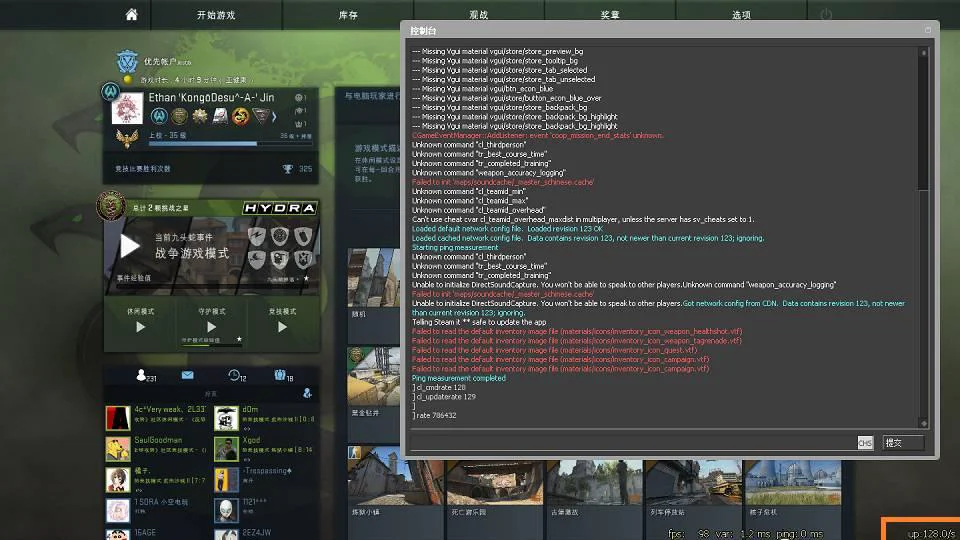Click the console scrollbar up arrow
The height and width of the screenshot is (540, 960).
coord(923,53)
